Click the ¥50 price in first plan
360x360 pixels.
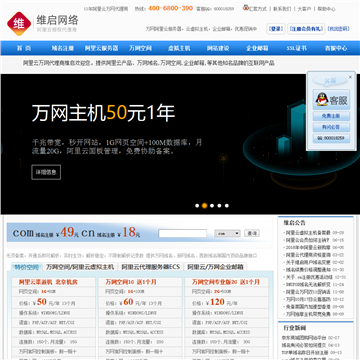(x=42, y=302)
